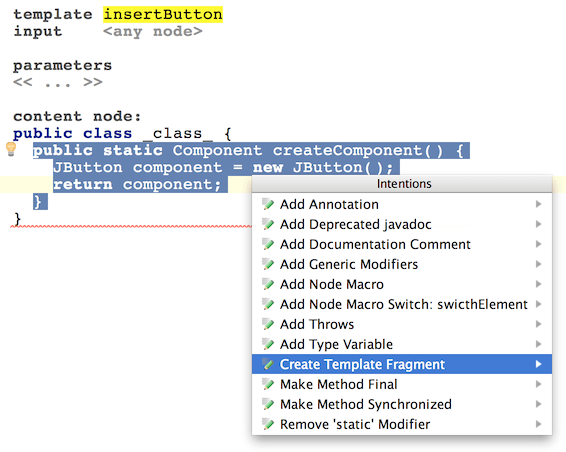Choose Add Annotation intention
Image resolution: width=566 pixels, height=452 pixels.
(402, 204)
